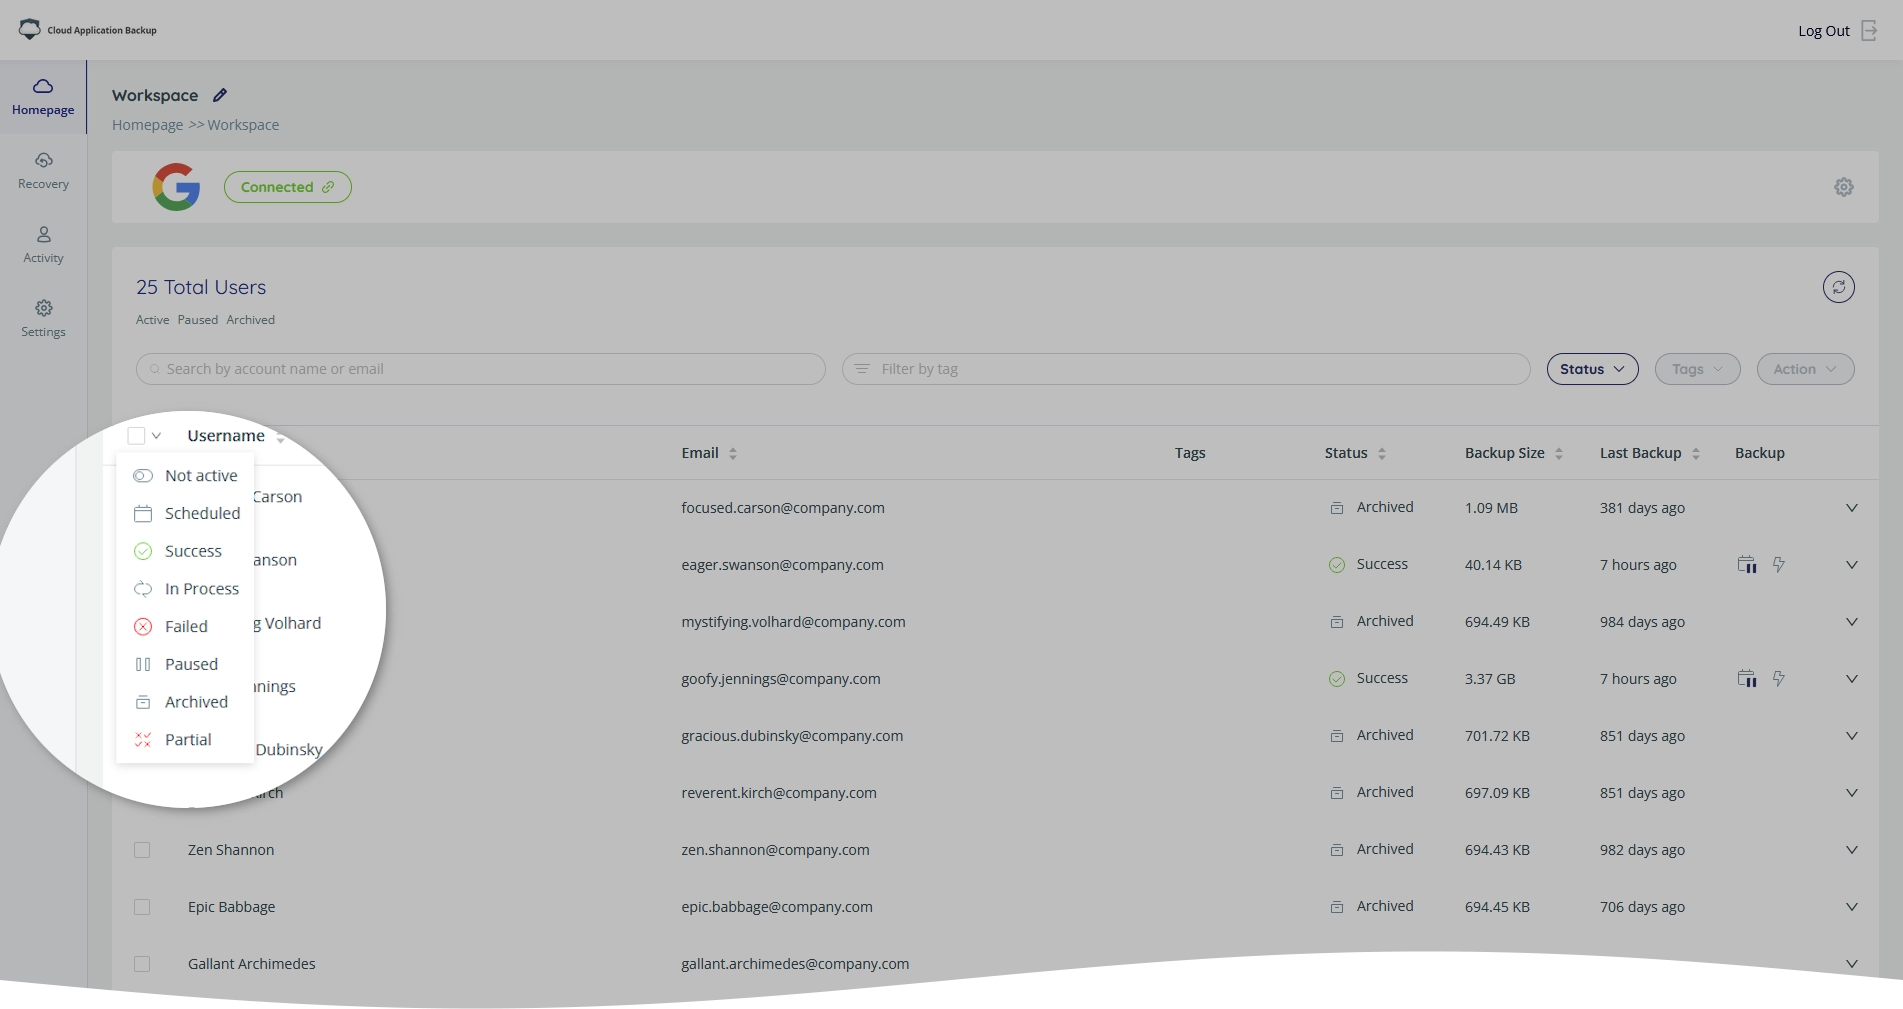Select 'Paused' status option in menu

(185, 665)
